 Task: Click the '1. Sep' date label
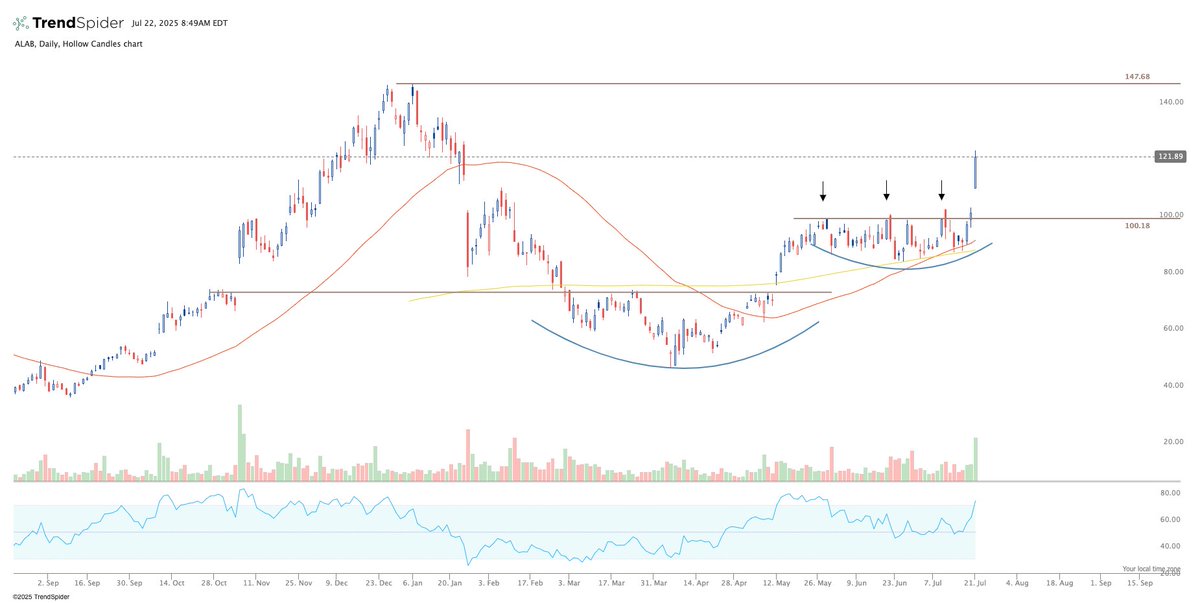pyautogui.click(x=1101, y=581)
